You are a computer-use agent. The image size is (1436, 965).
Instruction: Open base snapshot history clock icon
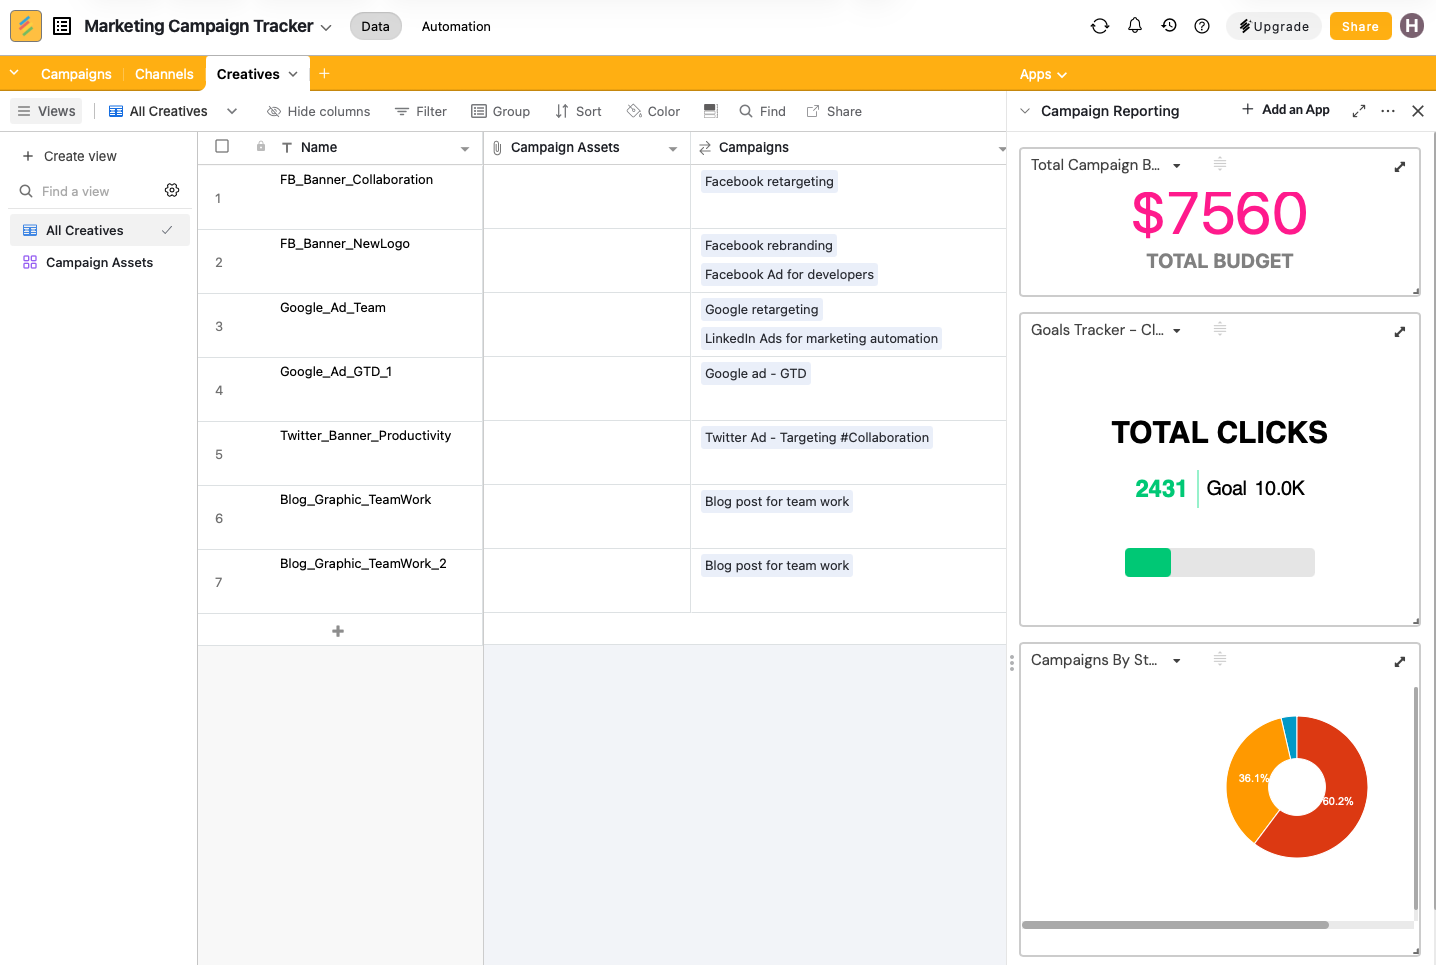click(x=1169, y=26)
